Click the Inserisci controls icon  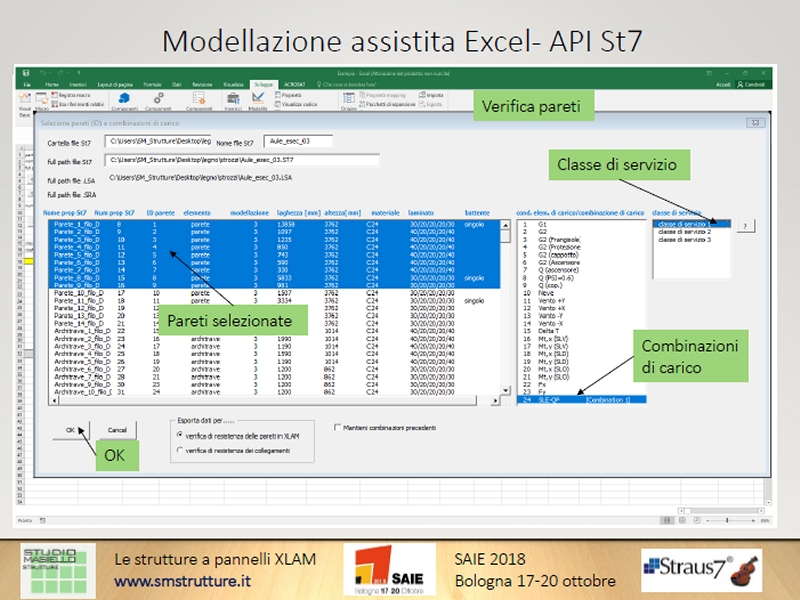232,100
